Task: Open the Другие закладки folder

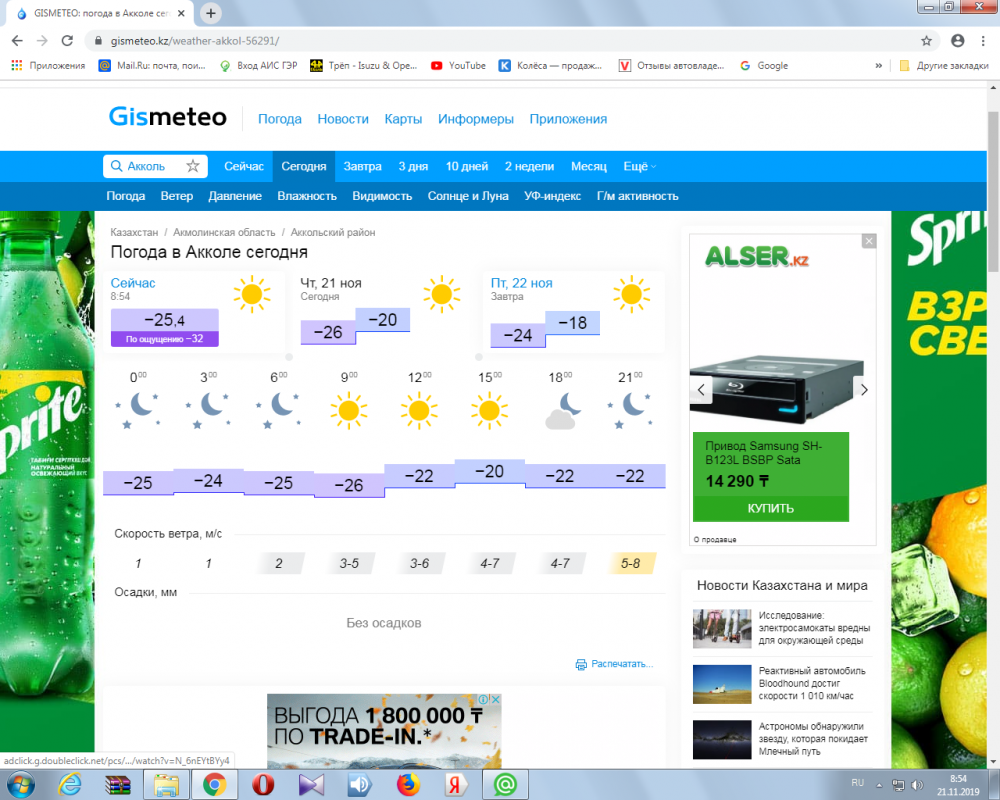Action: point(944,66)
